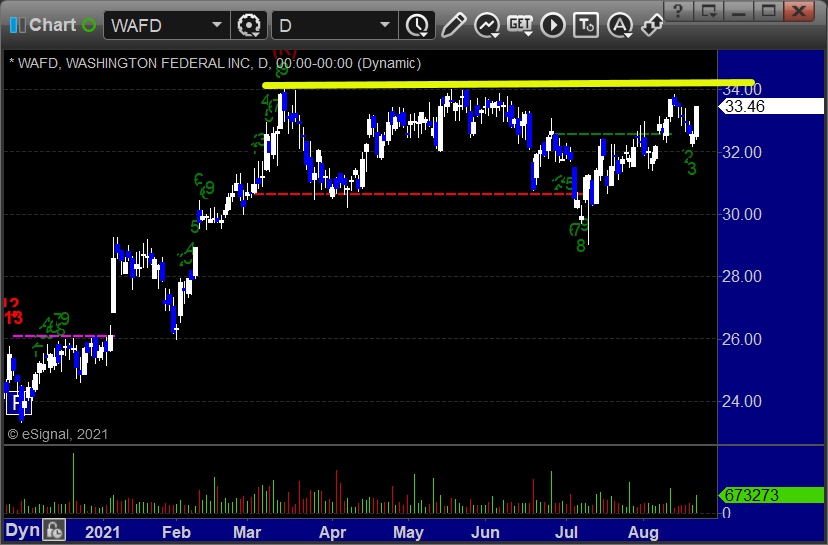Click the Dyn scaling label
This screenshot has width=828, height=545.
[x=22, y=530]
